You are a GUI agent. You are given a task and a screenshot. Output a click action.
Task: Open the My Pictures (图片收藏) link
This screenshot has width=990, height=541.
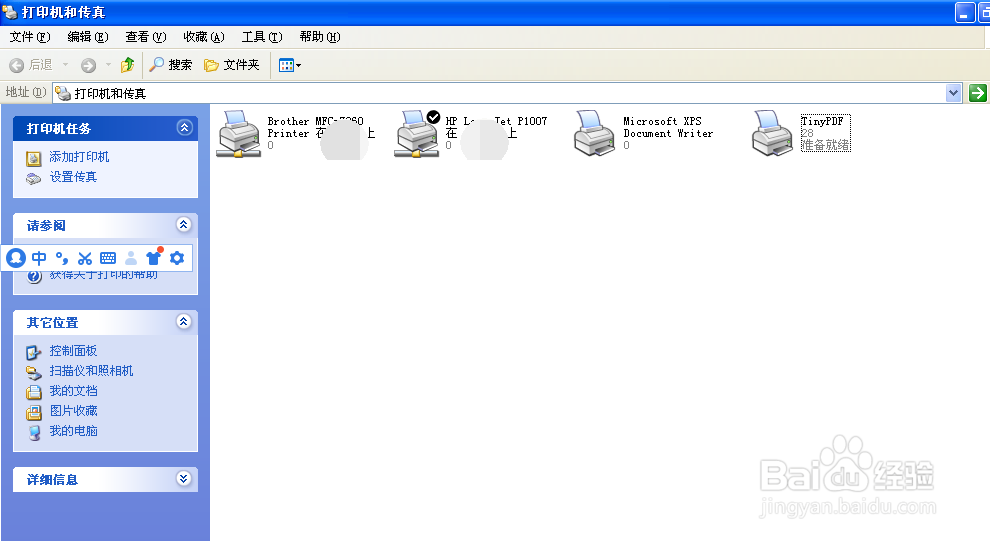[x=73, y=411]
